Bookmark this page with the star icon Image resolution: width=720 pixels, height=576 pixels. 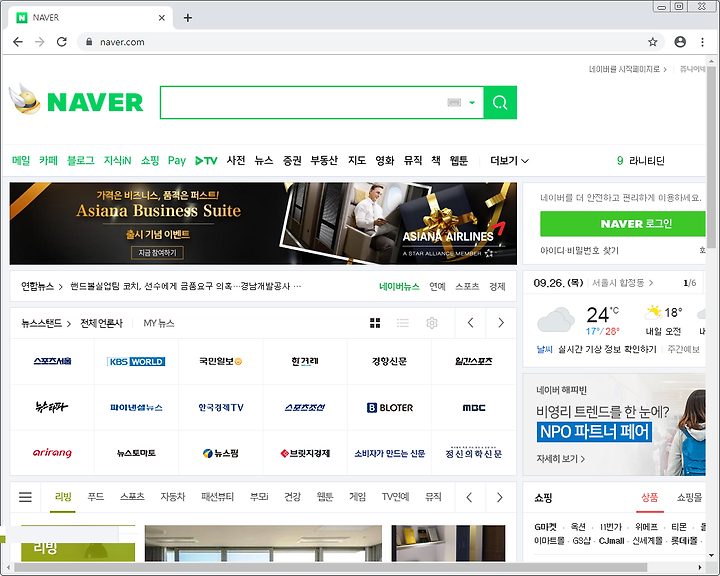tap(652, 42)
